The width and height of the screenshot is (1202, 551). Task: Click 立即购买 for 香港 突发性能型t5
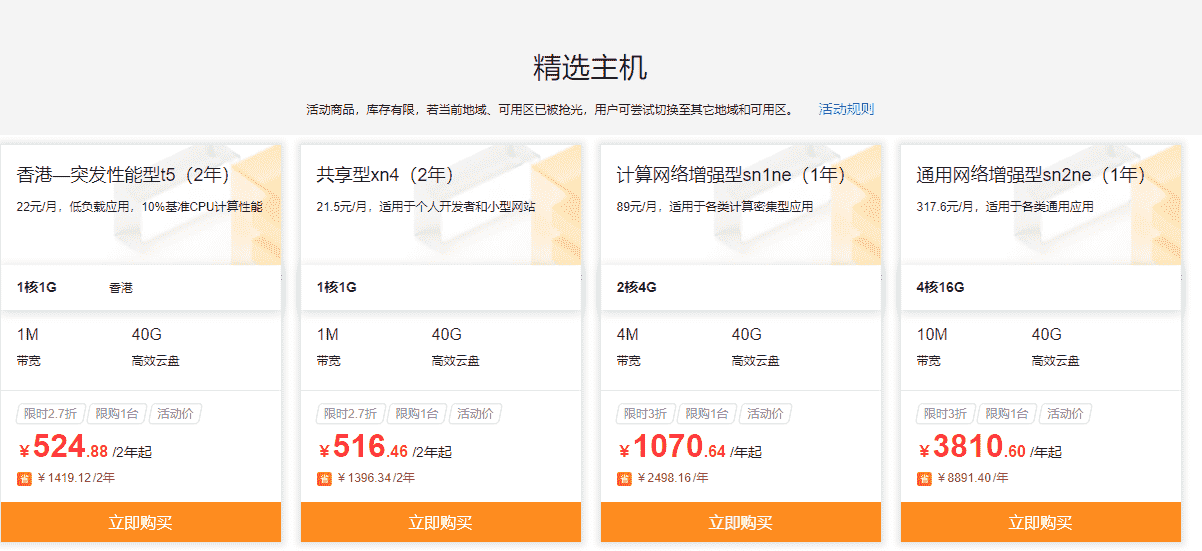tap(140, 522)
